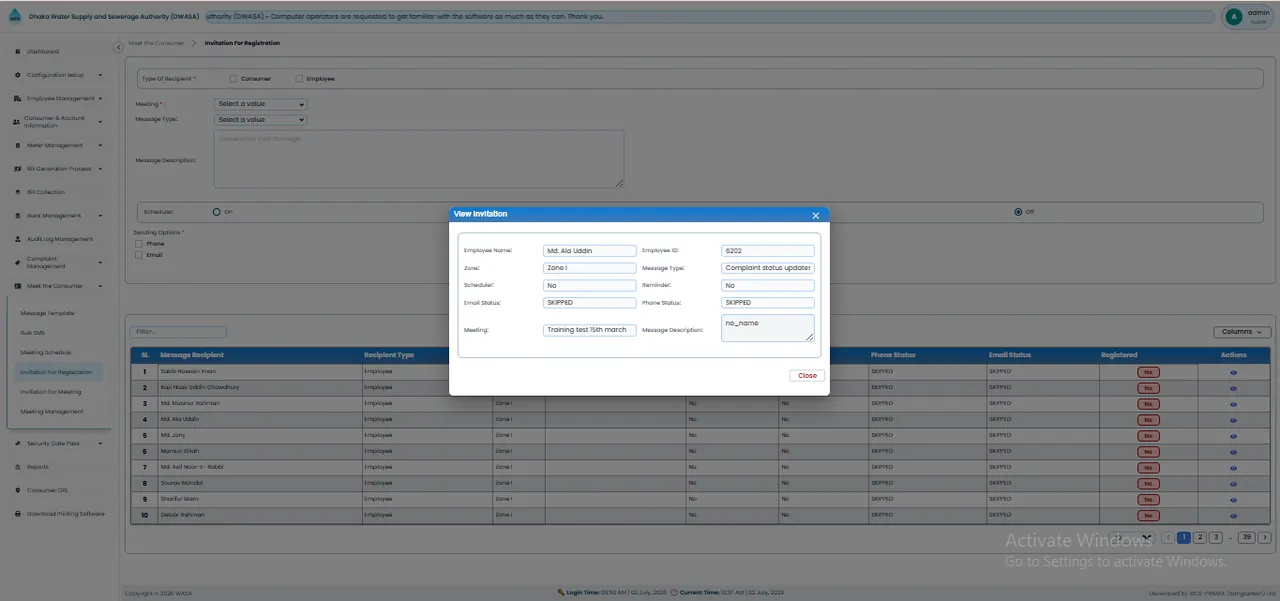1280x601 pixels.
Task: Jump to page 39 in the pagination
Action: (1246, 537)
